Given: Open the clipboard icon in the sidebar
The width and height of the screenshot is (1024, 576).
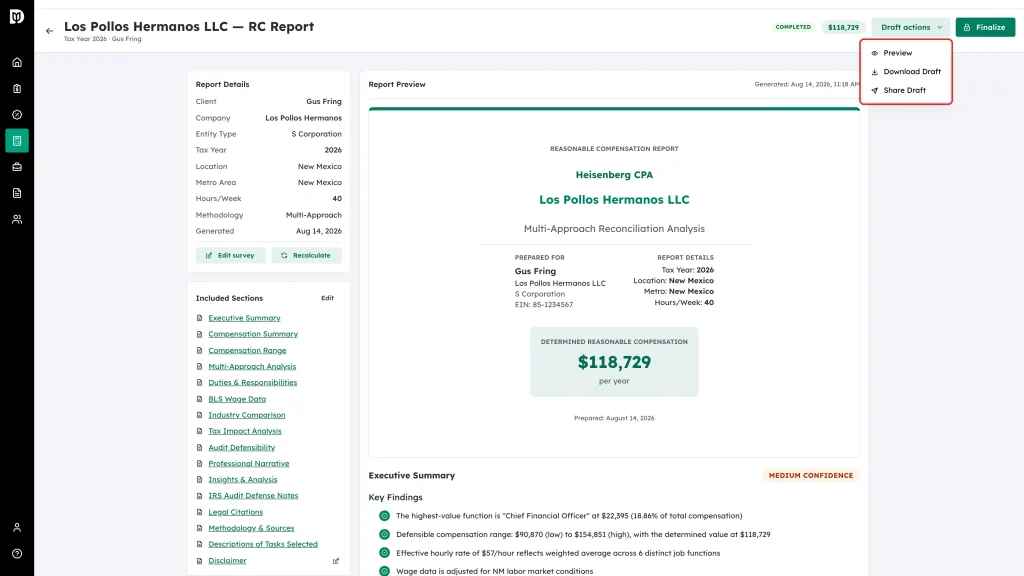Looking at the screenshot, I should point(17,89).
